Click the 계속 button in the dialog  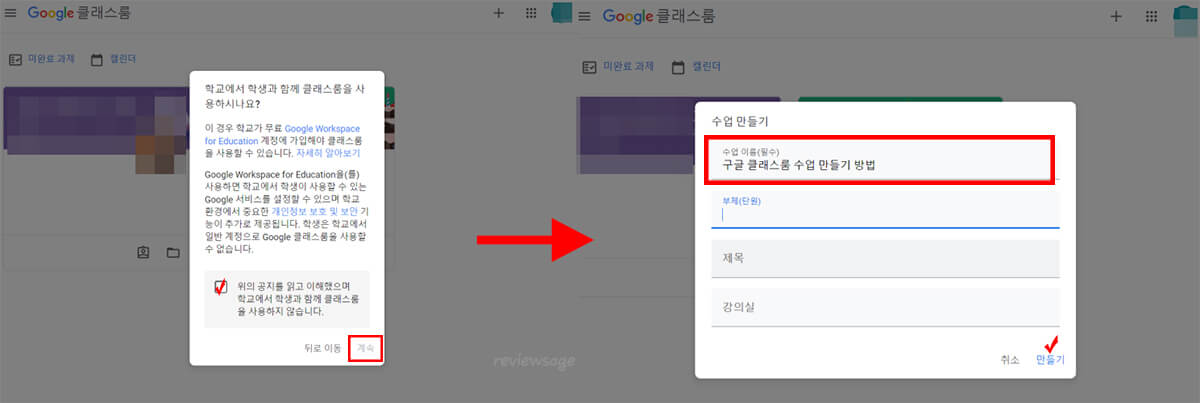click(366, 348)
